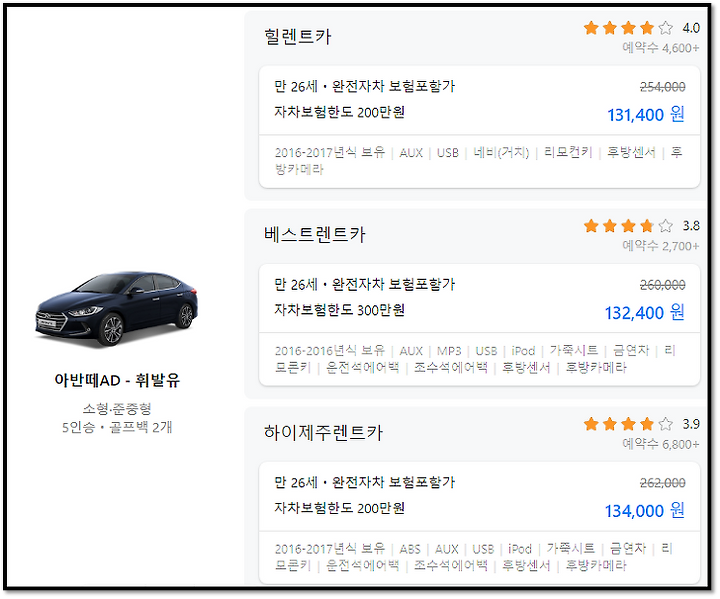Viewport: 720px width, 599px height.
Task: Click the struck-through 260,000 original price
Action: (663, 284)
